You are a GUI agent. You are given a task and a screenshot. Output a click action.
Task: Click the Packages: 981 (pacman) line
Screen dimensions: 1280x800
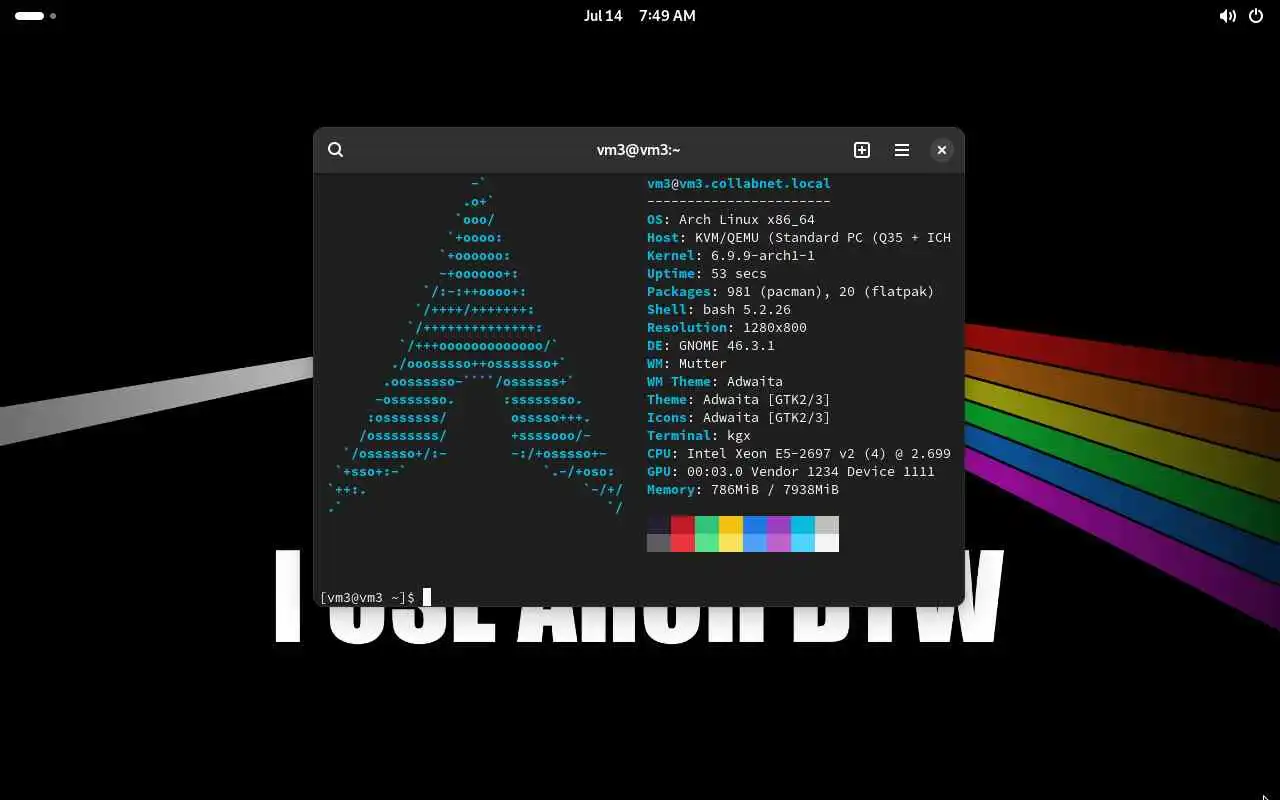pos(791,292)
